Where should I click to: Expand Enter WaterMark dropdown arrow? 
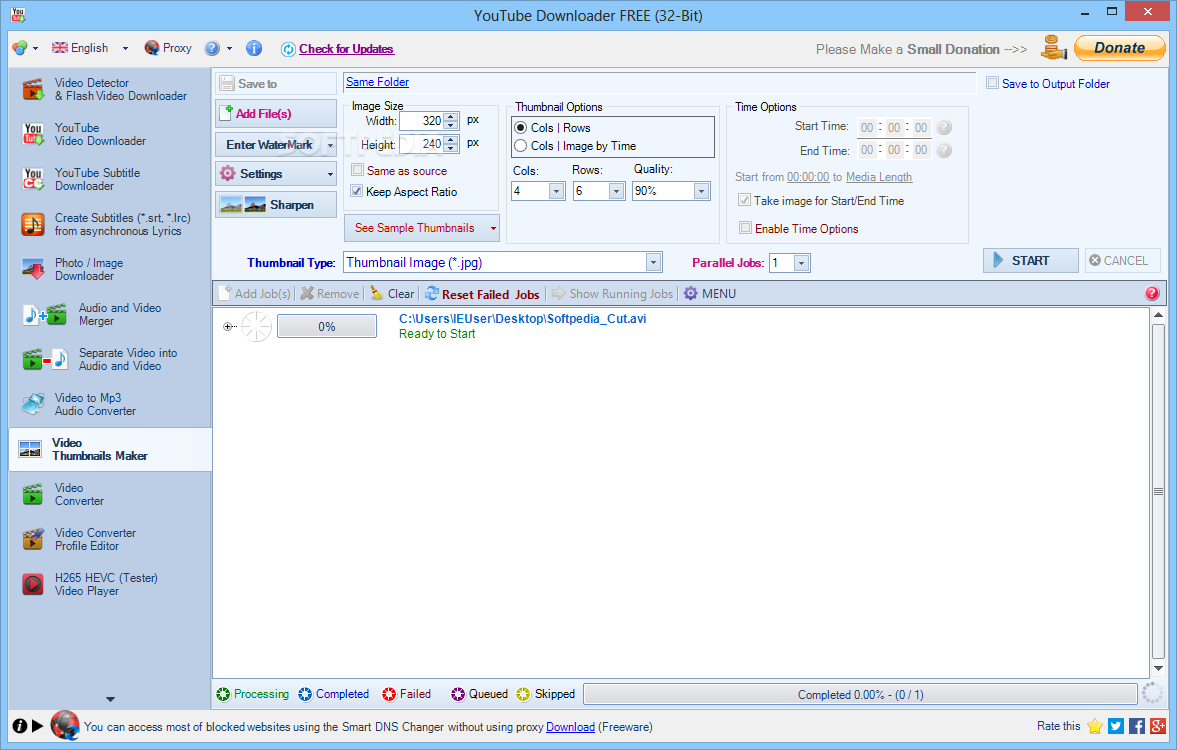click(x=330, y=145)
